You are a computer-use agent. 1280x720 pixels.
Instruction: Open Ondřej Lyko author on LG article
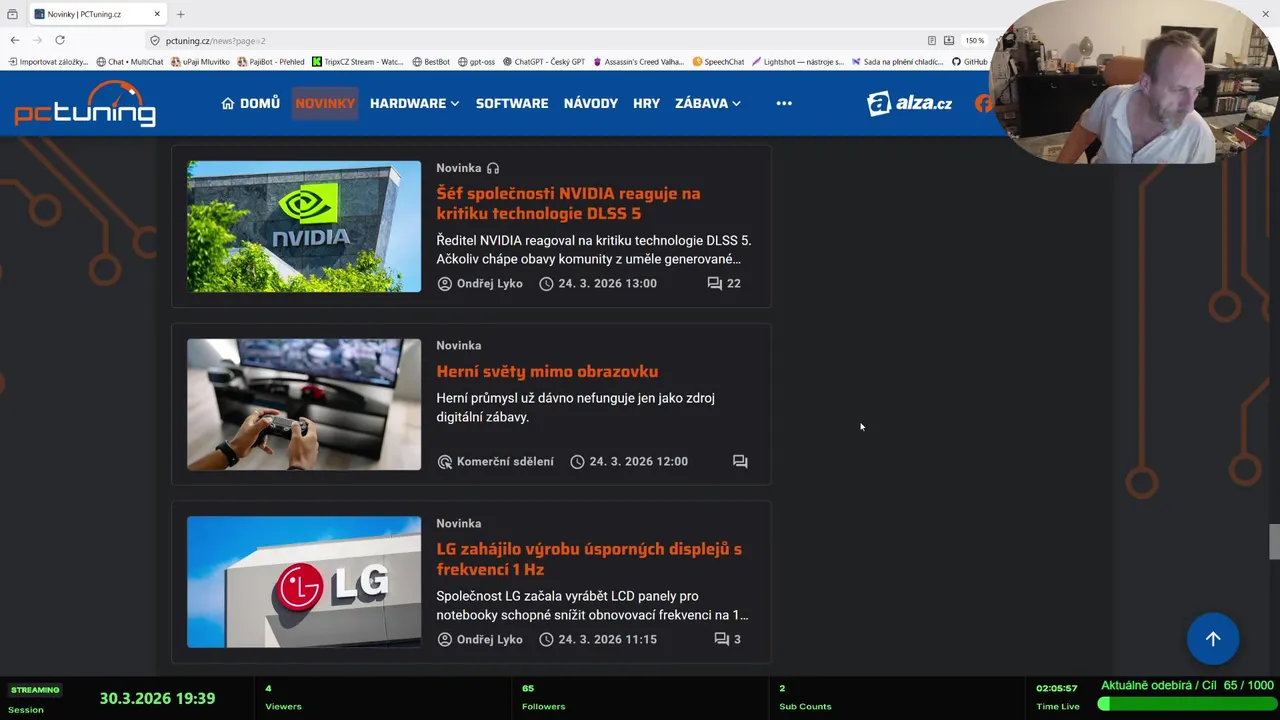click(480, 639)
